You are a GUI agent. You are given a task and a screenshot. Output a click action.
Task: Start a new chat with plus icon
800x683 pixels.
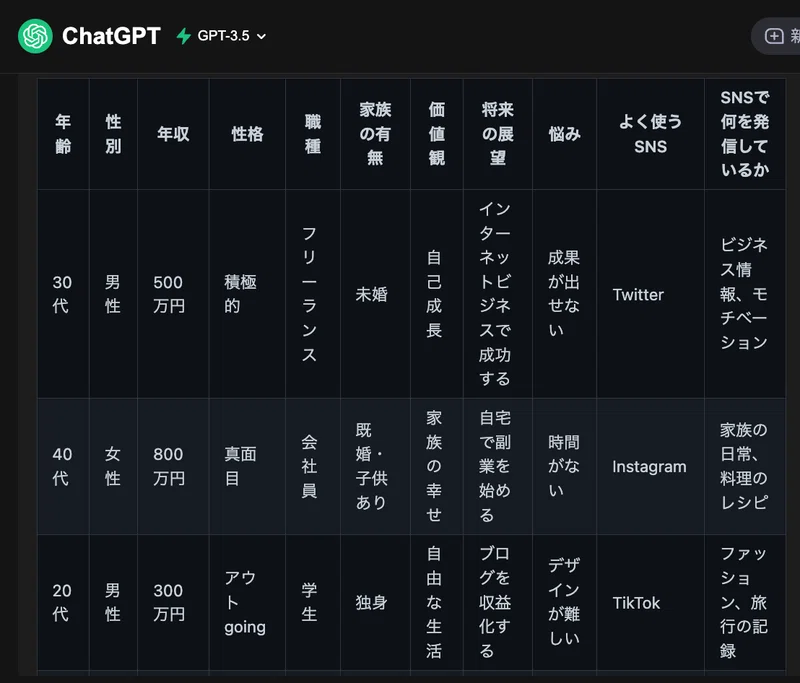click(x=774, y=36)
